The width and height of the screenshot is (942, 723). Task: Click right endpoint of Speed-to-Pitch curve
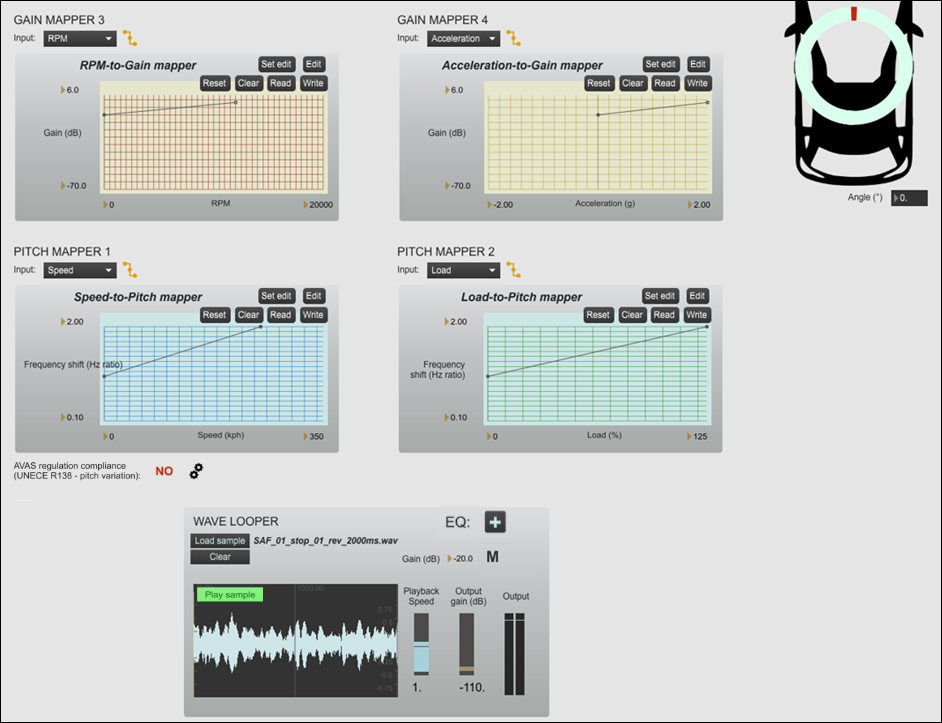[x=261, y=327]
